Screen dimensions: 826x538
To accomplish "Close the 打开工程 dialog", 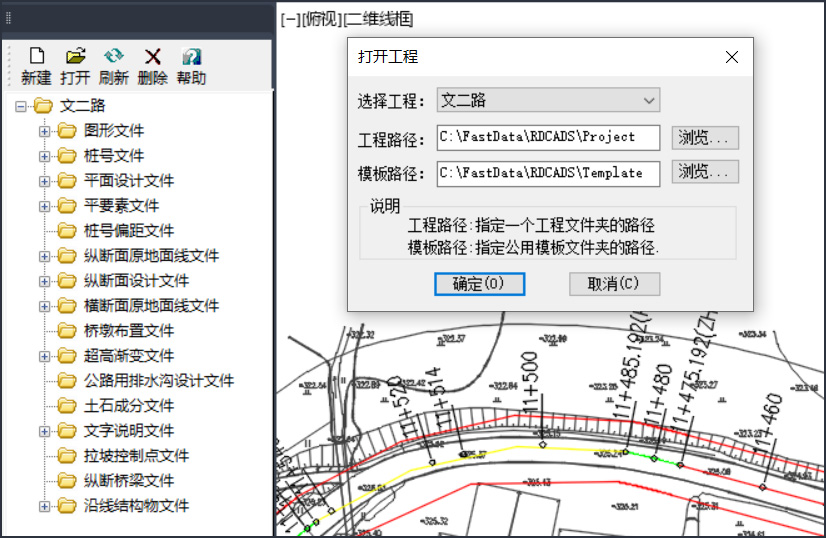I will pyautogui.click(x=732, y=57).
